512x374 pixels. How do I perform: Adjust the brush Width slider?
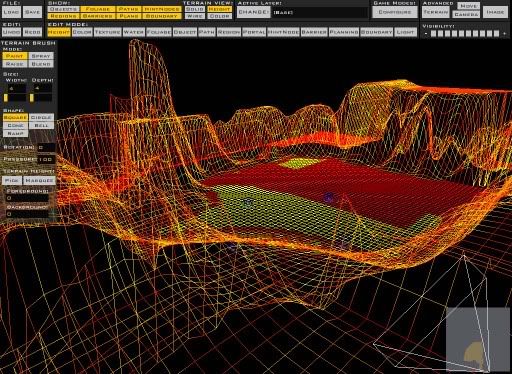pyautogui.click(x=15, y=98)
